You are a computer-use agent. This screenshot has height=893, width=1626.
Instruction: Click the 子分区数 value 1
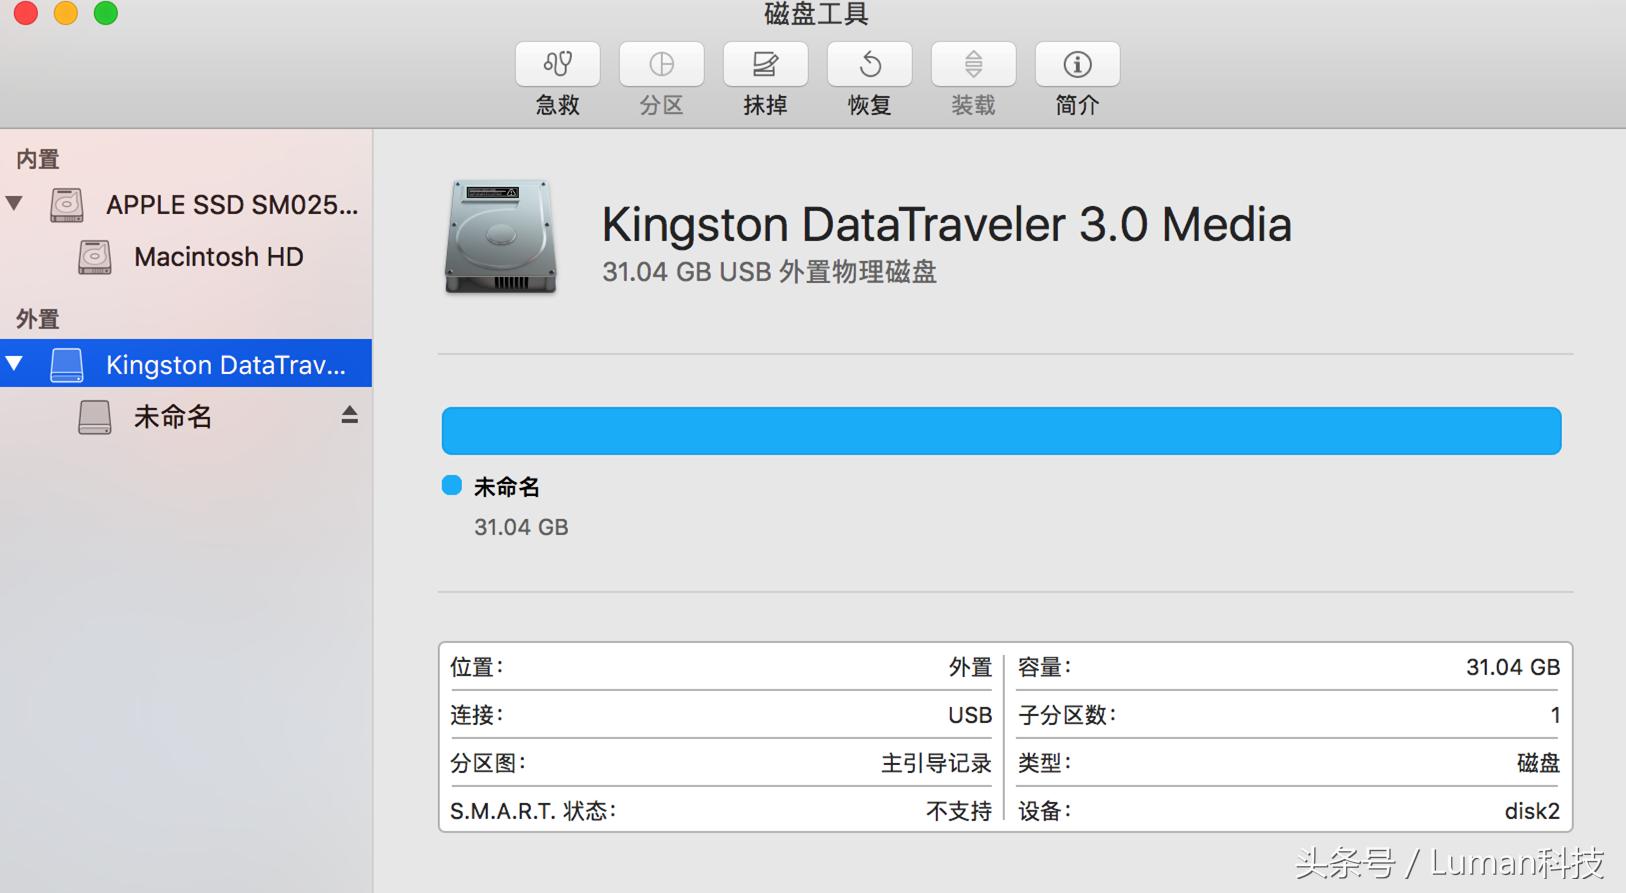click(x=1555, y=715)
